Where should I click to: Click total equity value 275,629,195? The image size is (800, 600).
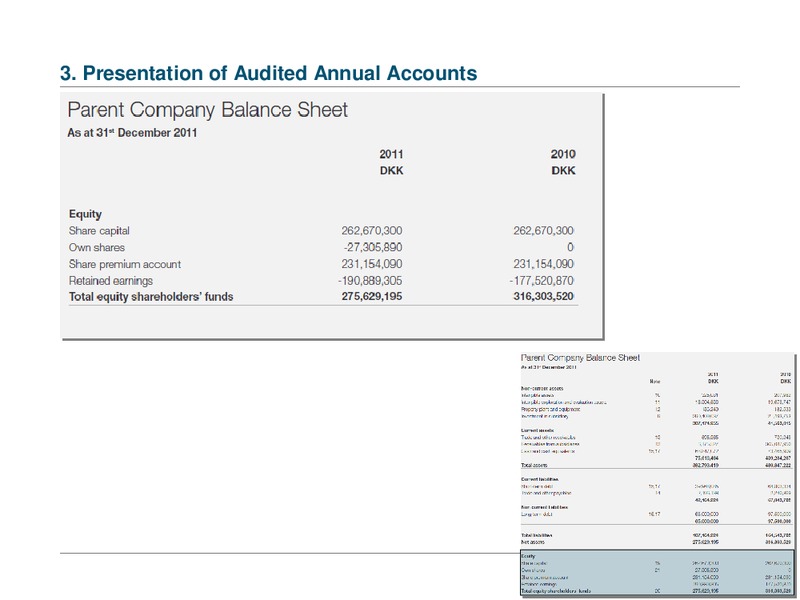372,296
